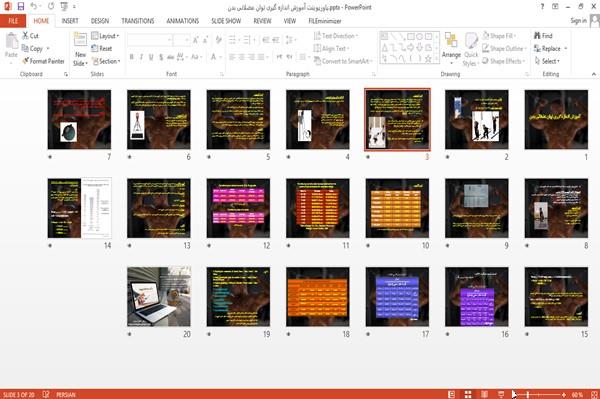Toggle Underline formatting button
This screenshot has width=600, height=399.
(151, 57)
